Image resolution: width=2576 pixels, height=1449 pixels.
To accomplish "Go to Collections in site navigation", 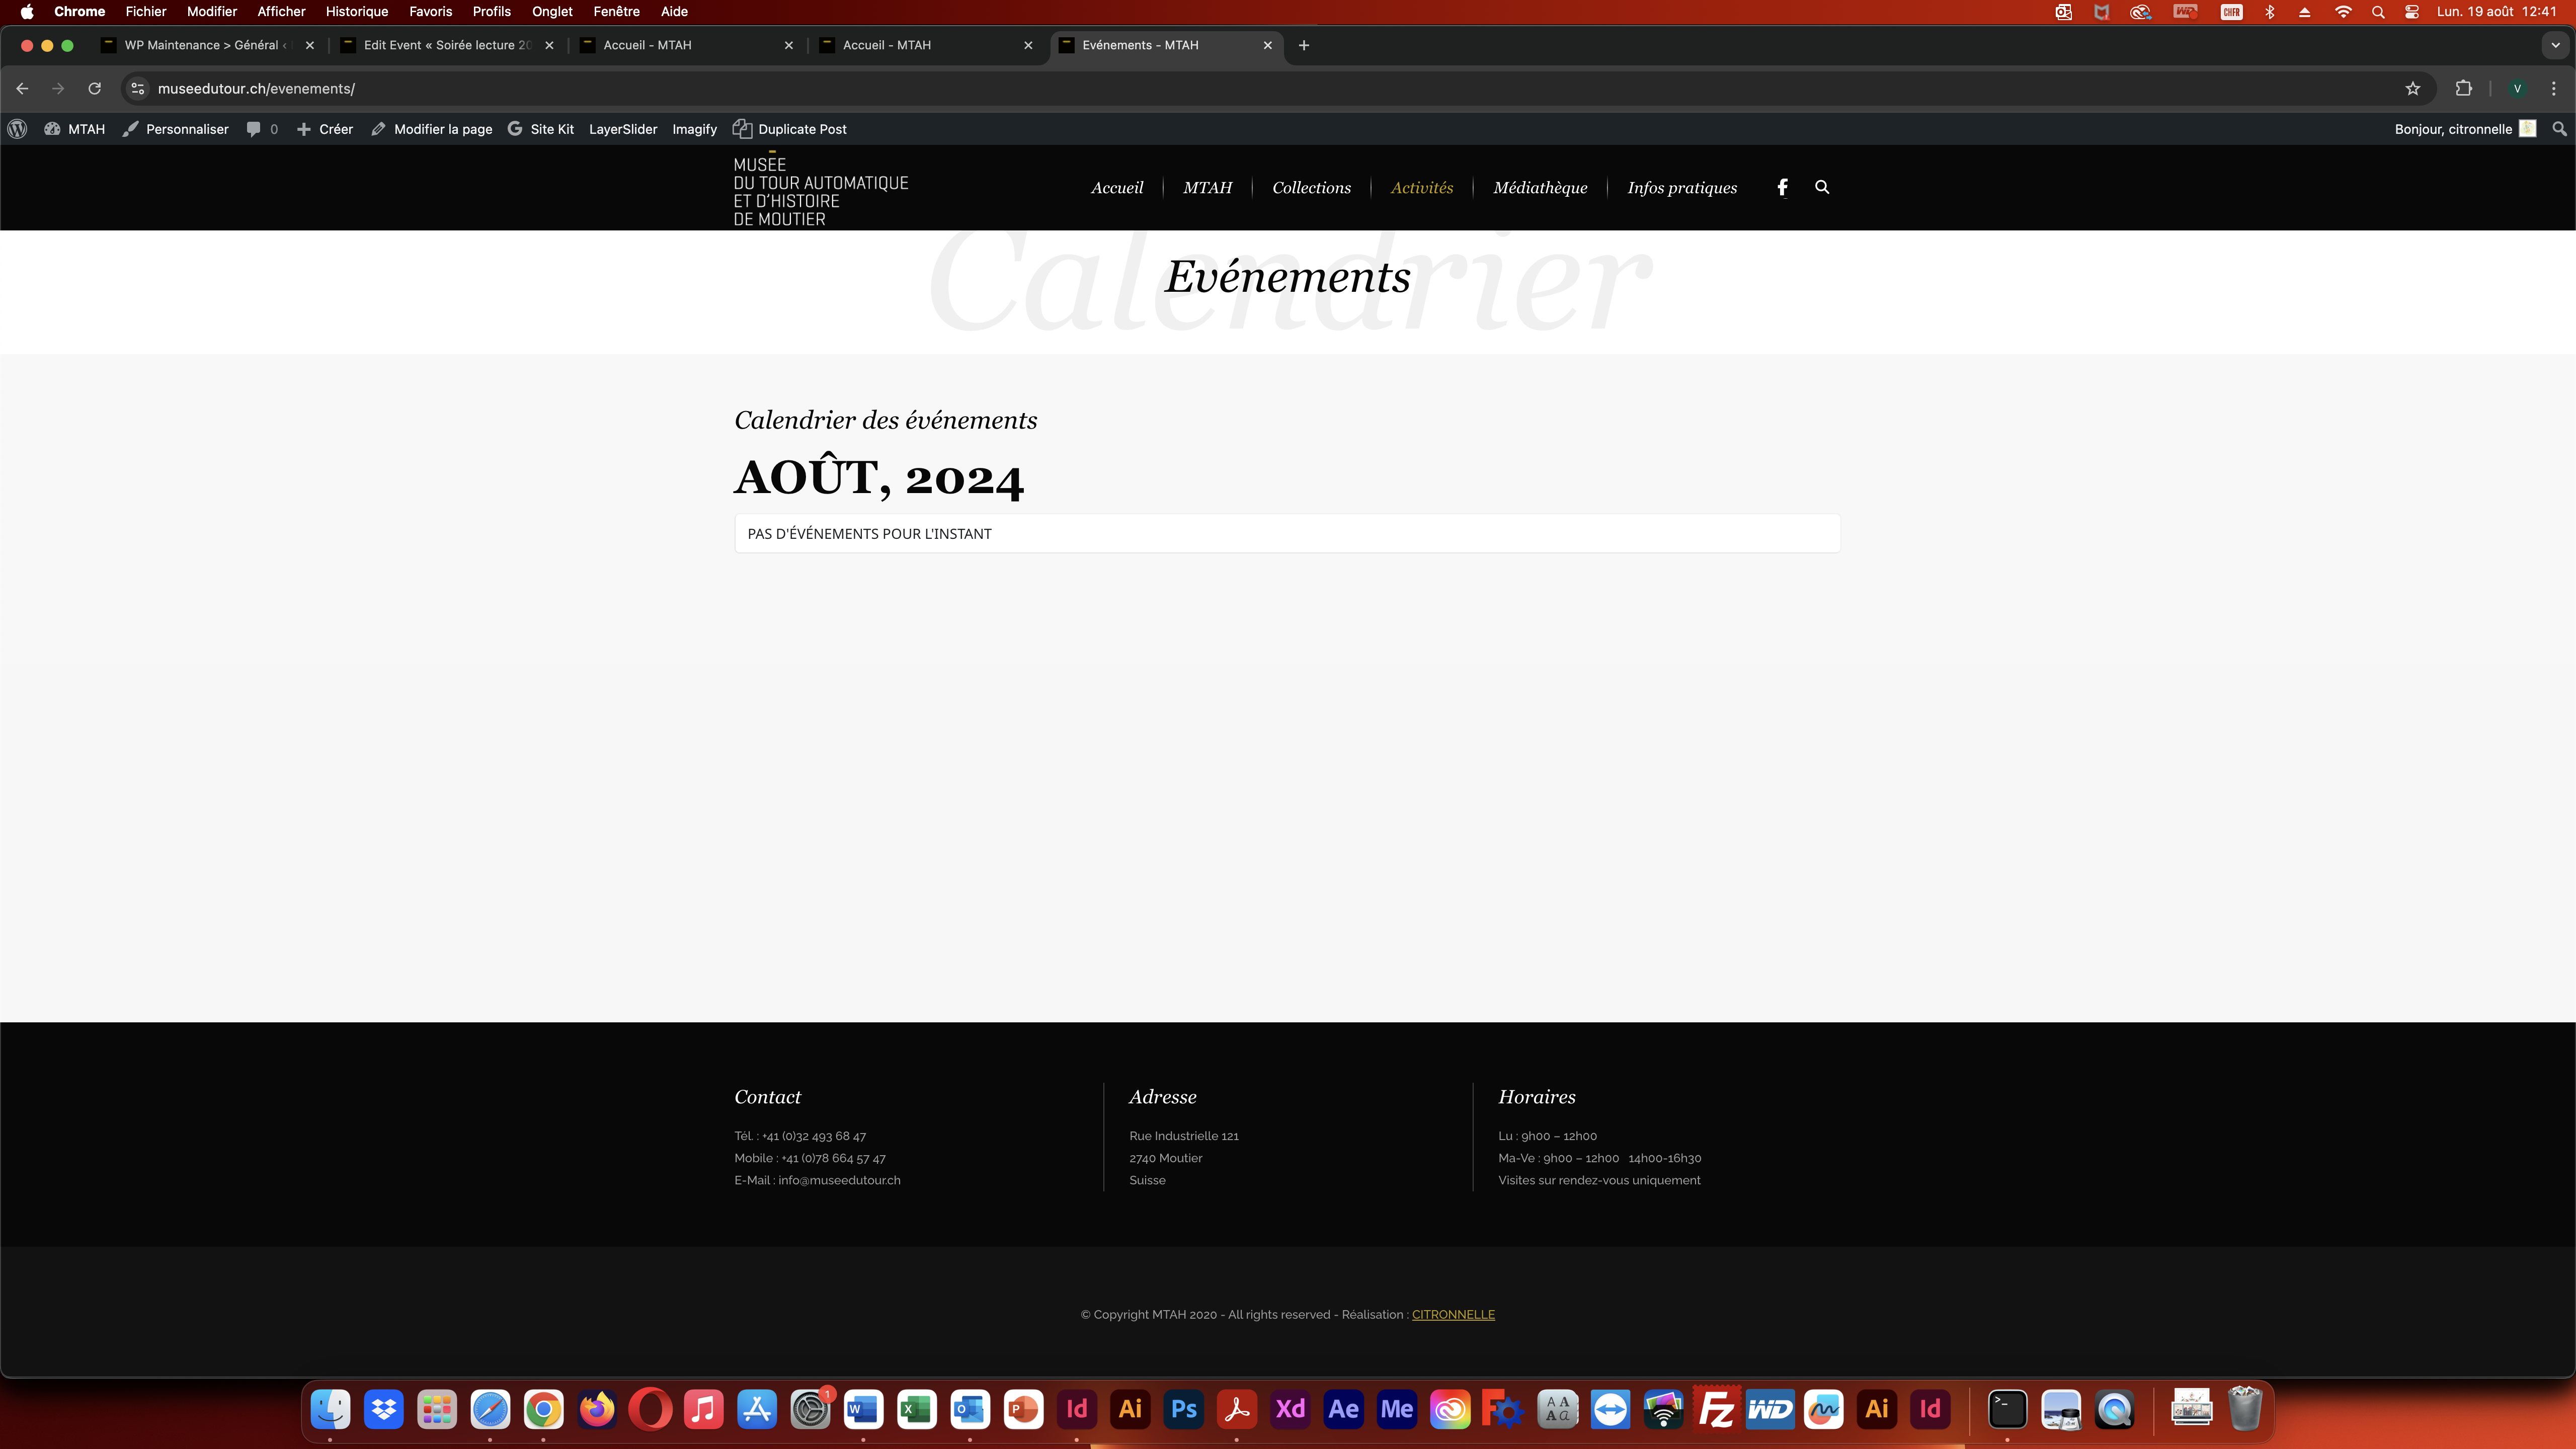I will point(1311,188).
